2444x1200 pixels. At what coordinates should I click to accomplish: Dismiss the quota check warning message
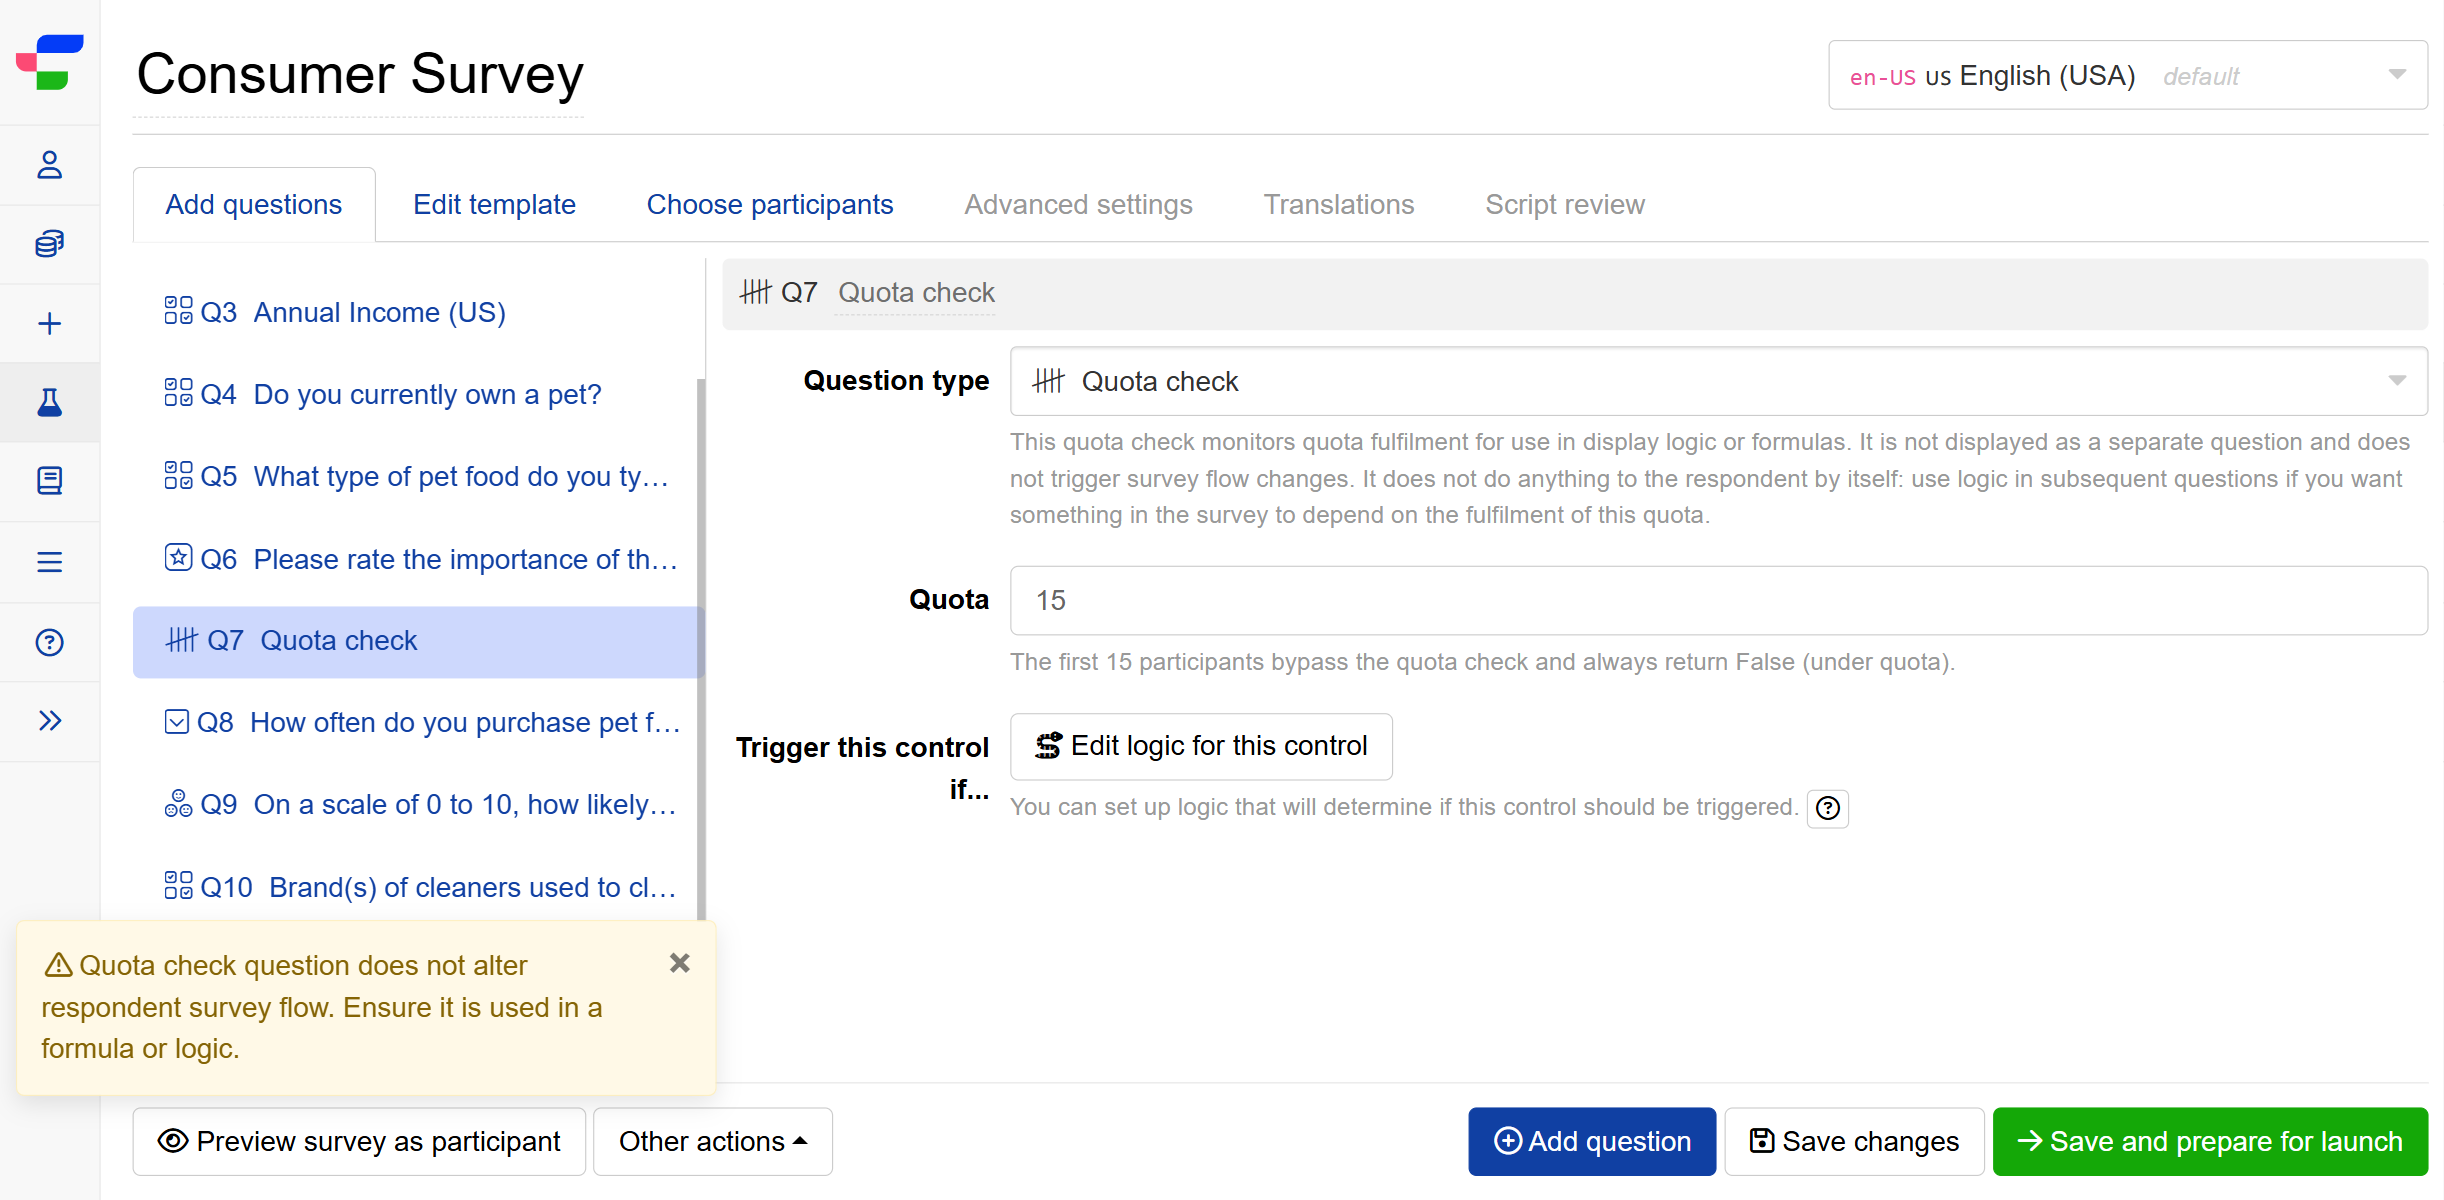[680, 963]
